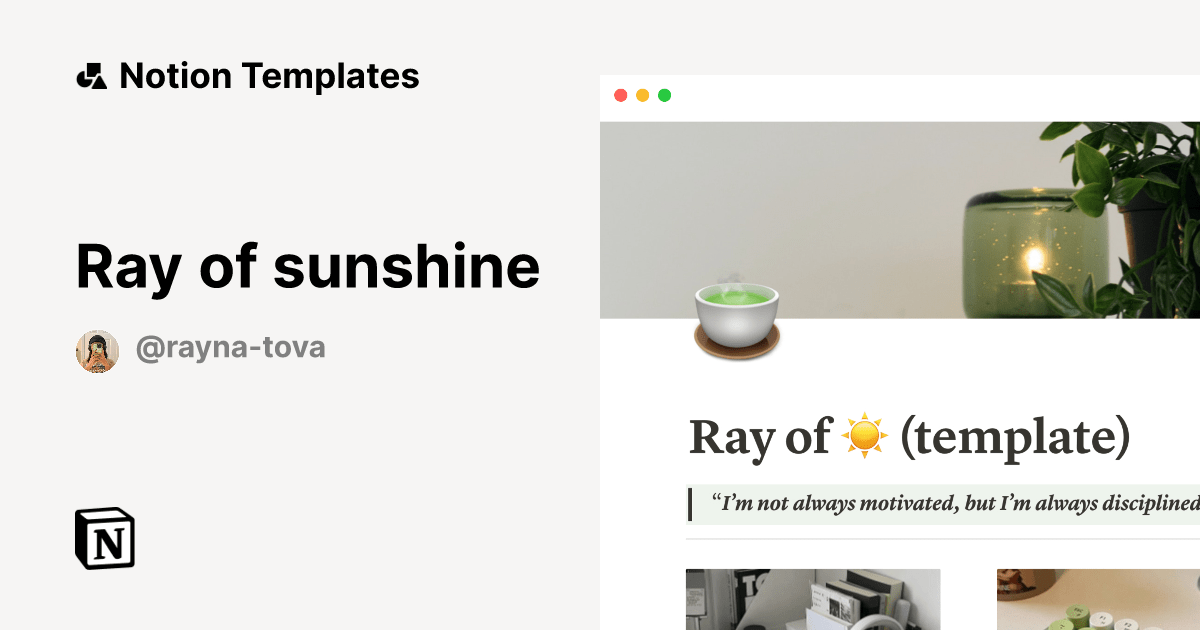Click the rayna-tova profile avatar
Image resolution: width=1200 pixels, height=630 pixels.
pos(96,350)
